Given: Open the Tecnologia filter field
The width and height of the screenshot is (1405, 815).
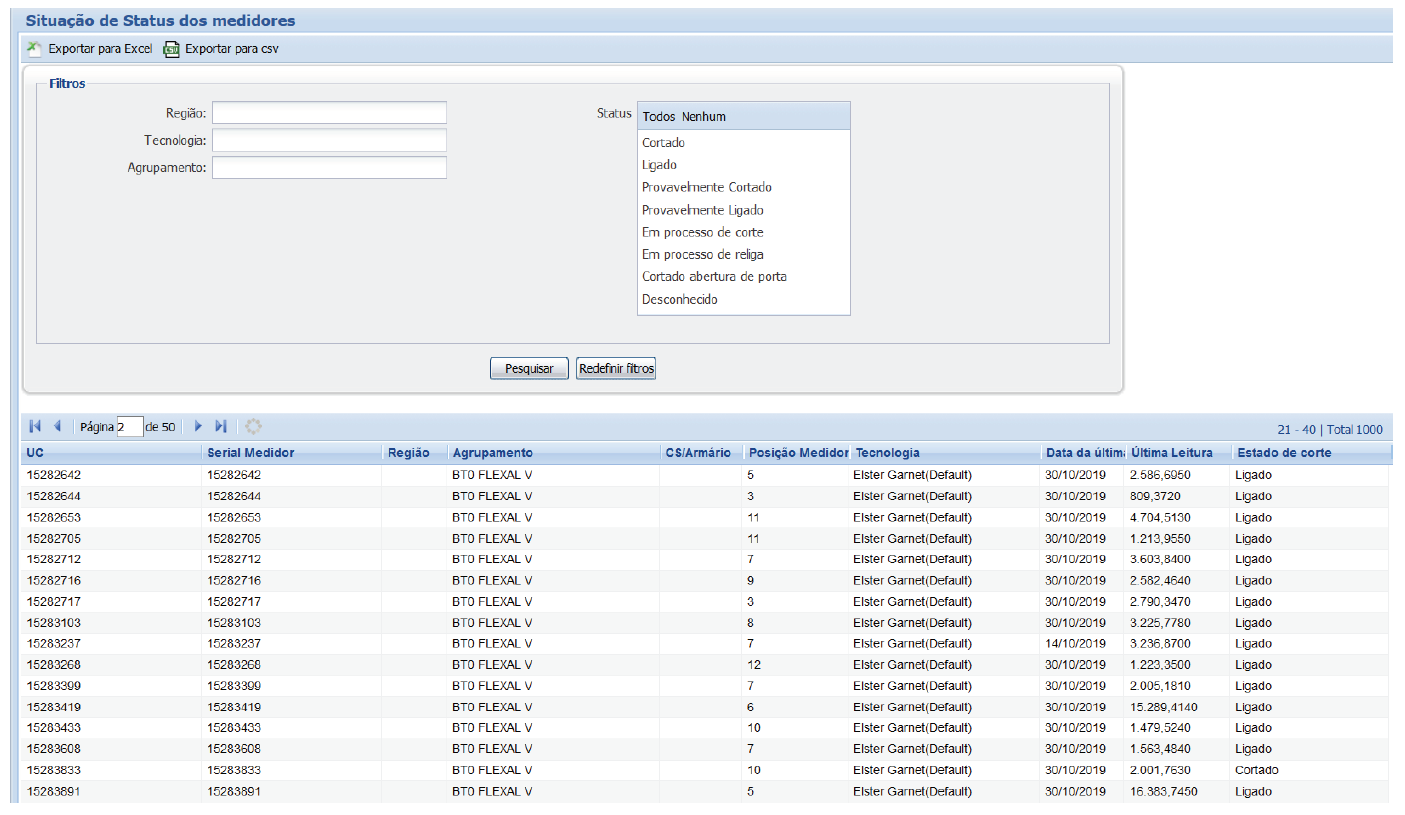Looking at the screenshot, I should [x=329, y=140].
